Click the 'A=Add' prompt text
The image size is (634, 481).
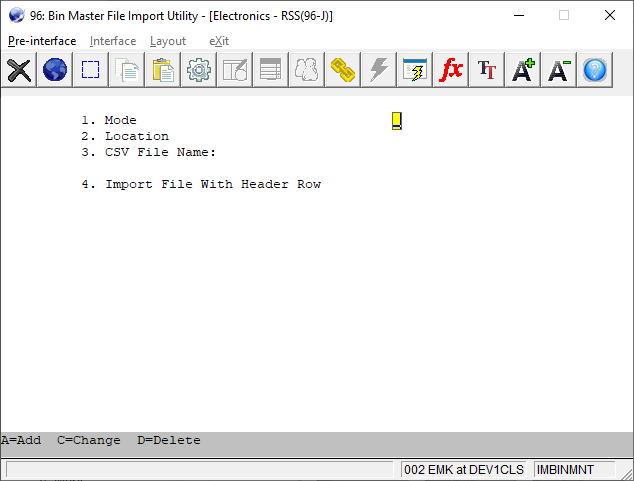tap(21, 440)
